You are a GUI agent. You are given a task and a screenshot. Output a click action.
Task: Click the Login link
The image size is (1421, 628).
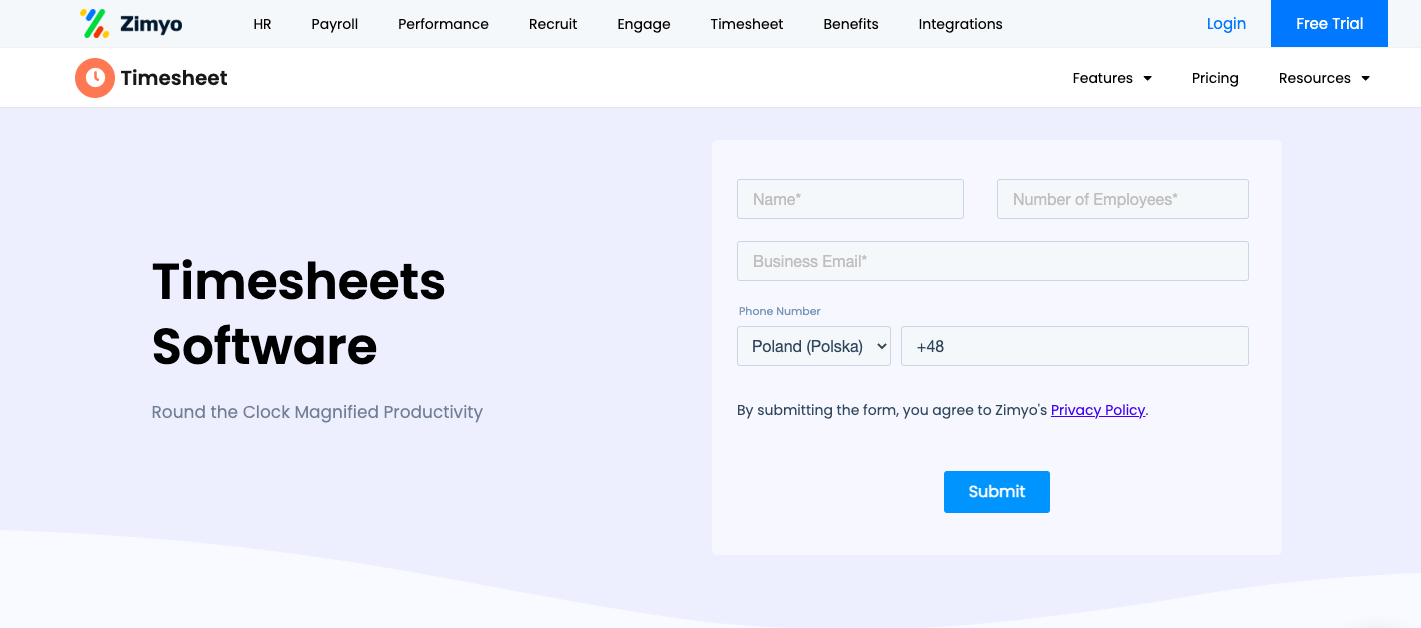pos(1226,24)
